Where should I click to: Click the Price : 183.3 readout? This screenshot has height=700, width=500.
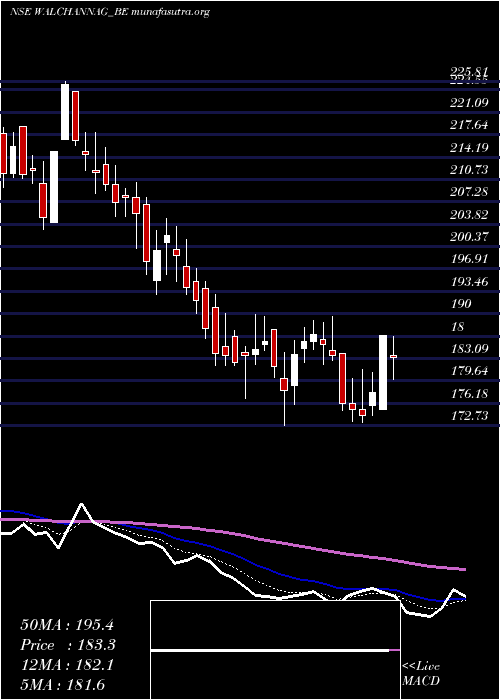68,645
